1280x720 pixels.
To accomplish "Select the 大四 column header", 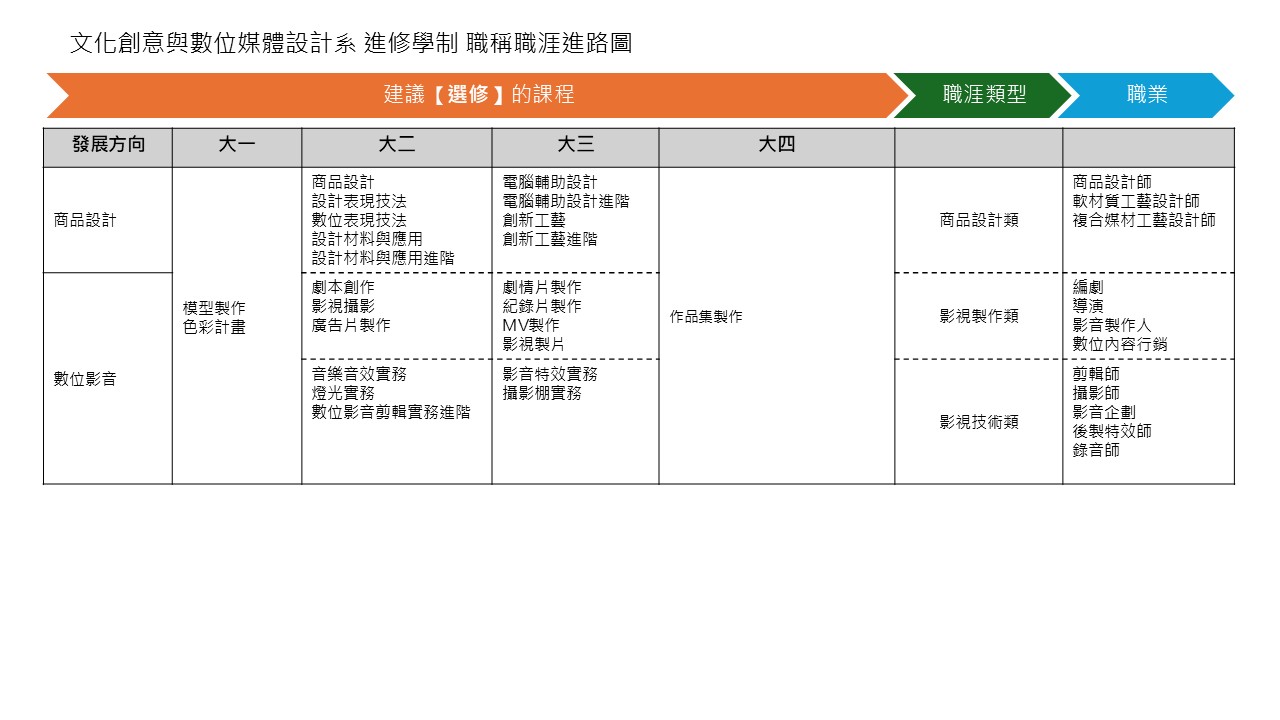I will [x=776, y=146].
